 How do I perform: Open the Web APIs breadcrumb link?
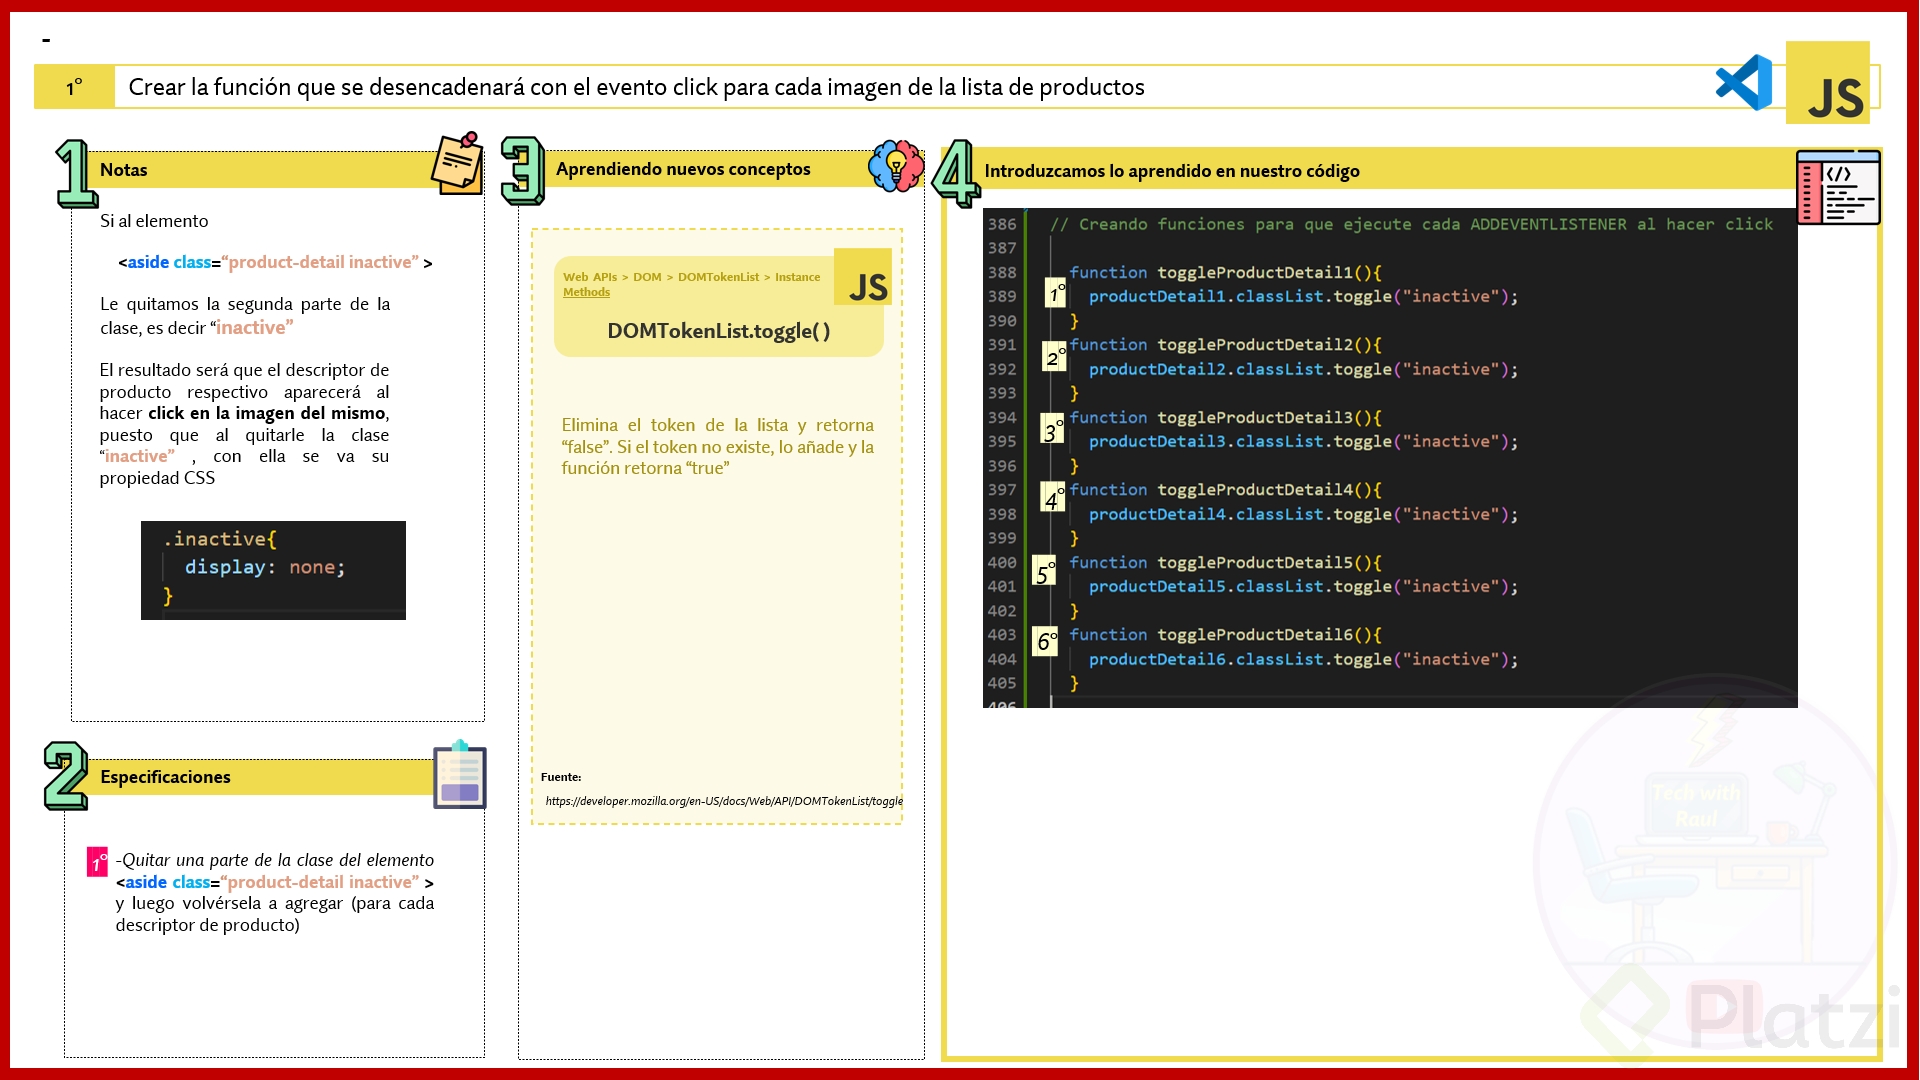[590, 277]
